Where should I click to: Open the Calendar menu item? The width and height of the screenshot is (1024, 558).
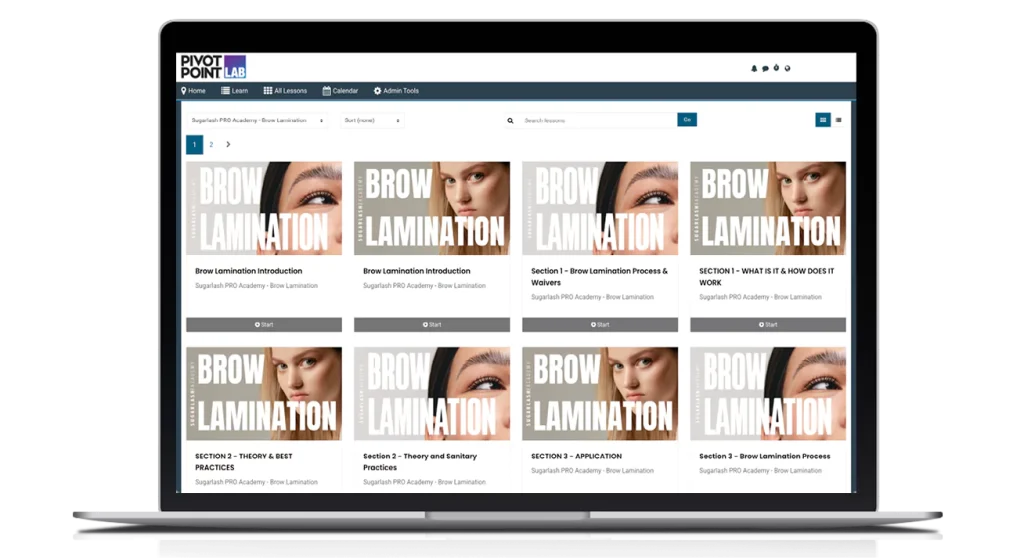[x=340, y=91]
